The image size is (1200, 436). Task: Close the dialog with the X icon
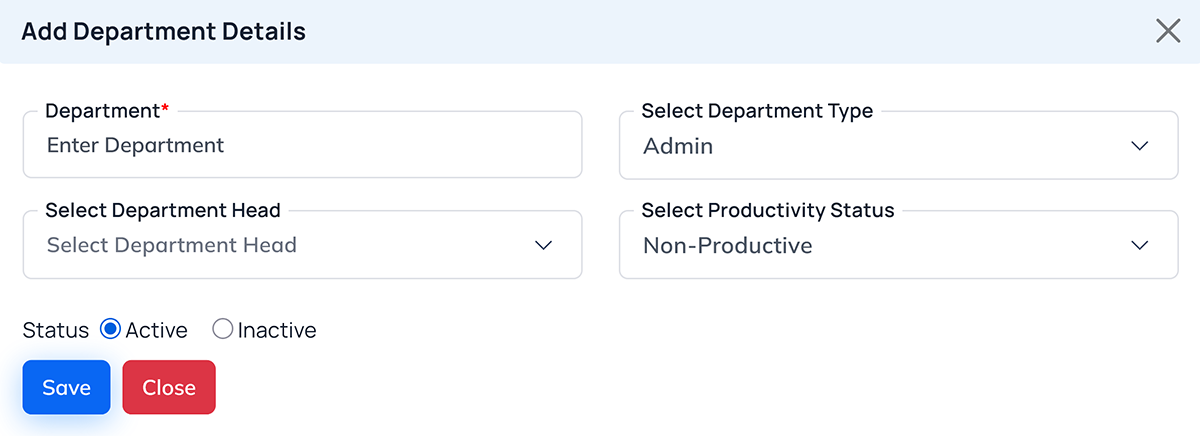pyautogui.click(x=1168, y=31)
